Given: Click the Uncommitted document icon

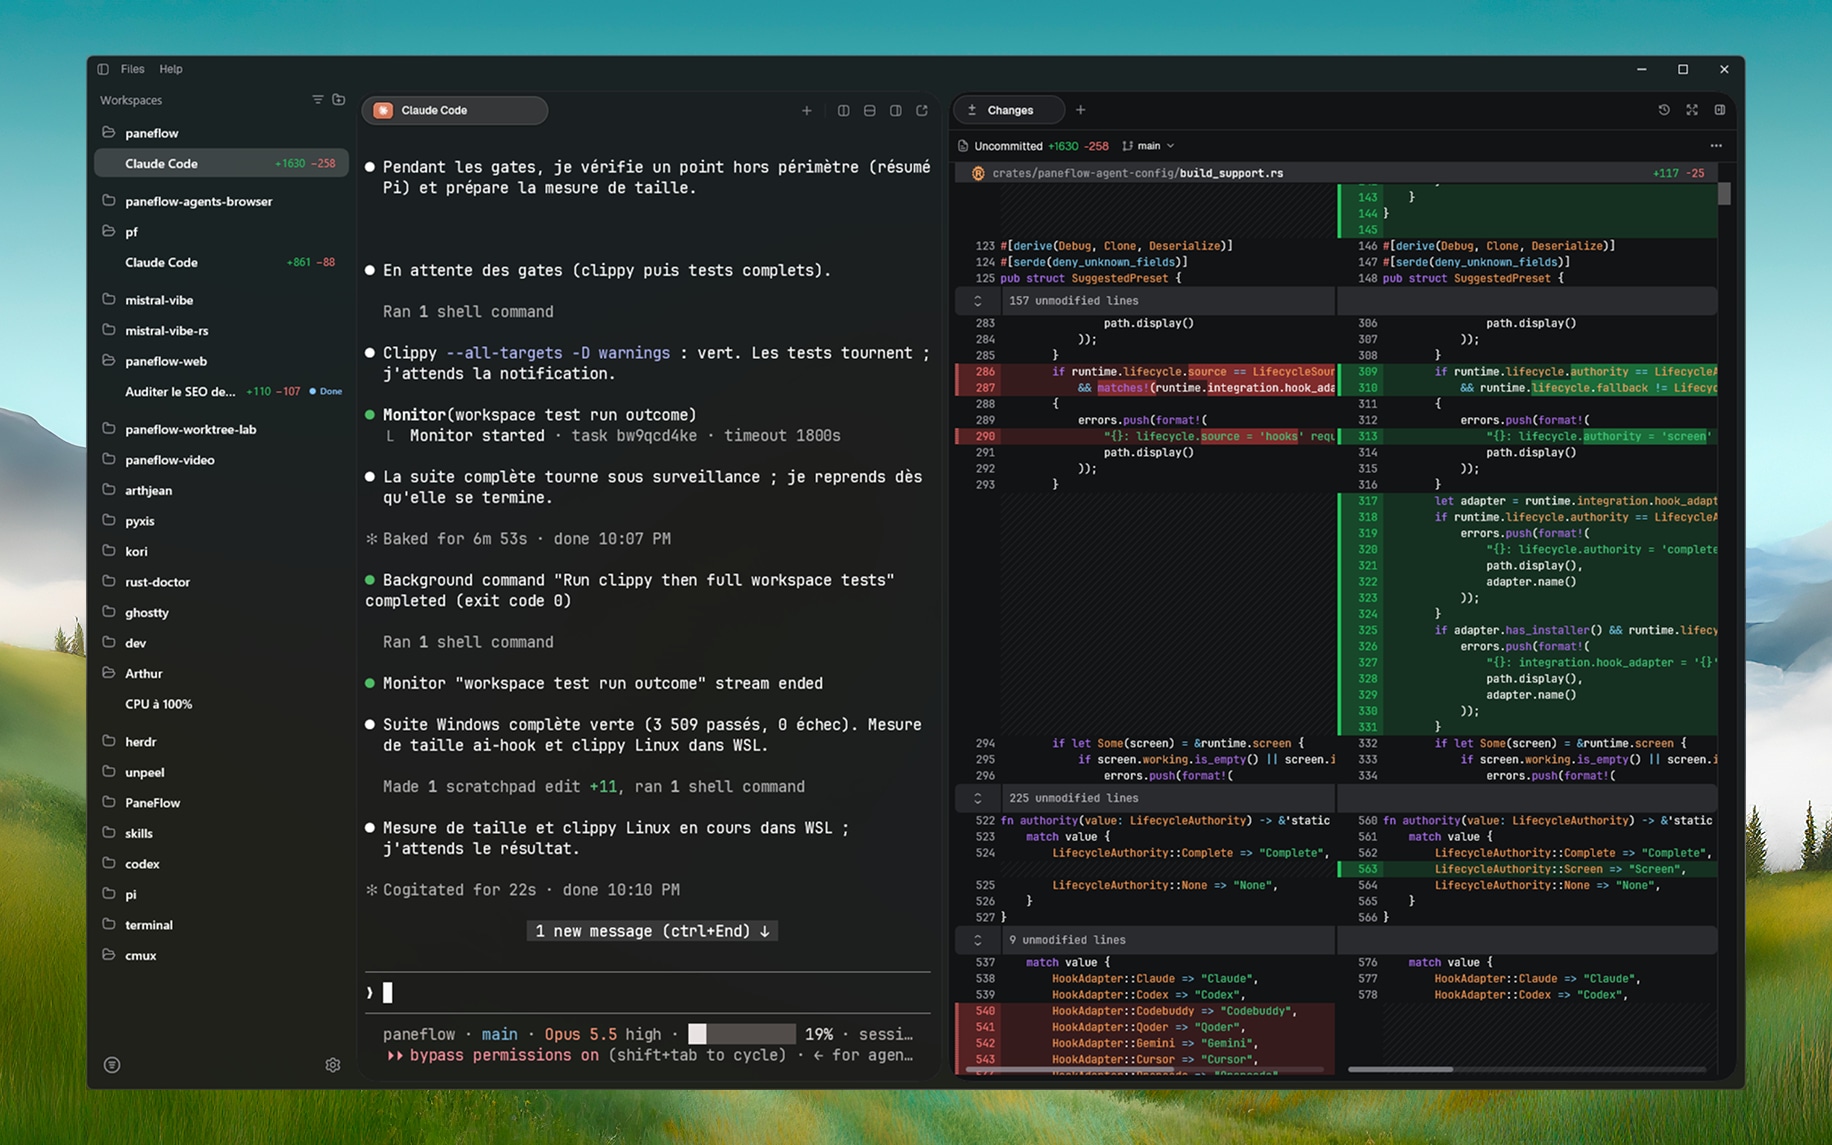Looking at the screenshot, I should [963, 146].
